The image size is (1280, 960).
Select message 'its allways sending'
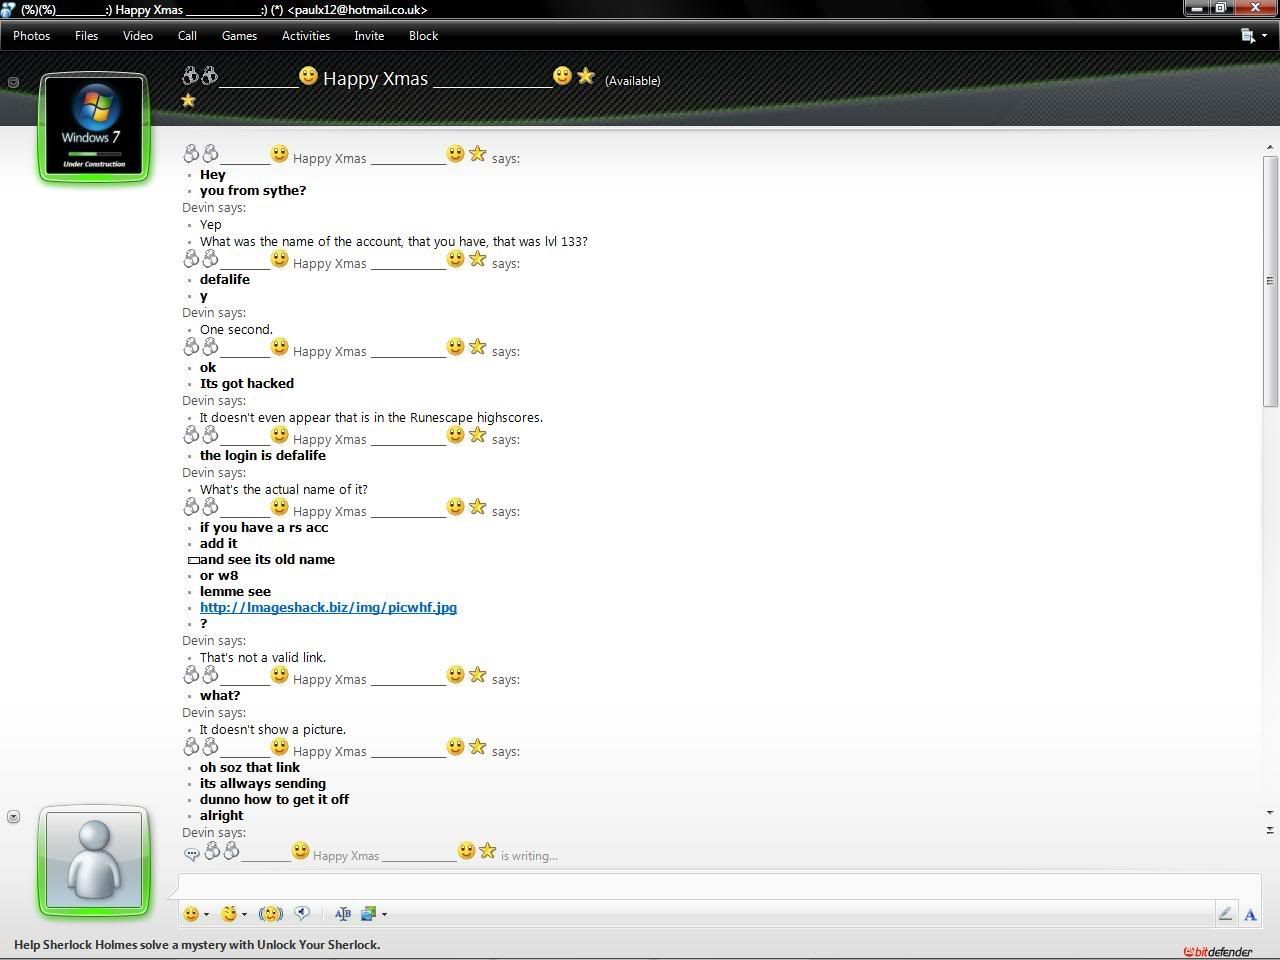263,783
